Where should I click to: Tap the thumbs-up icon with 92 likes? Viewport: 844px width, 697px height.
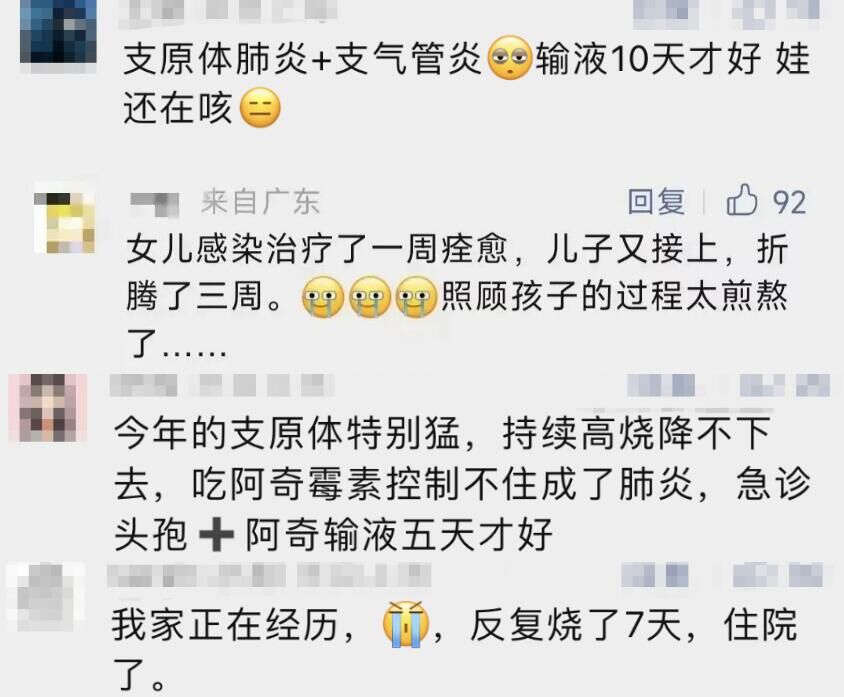(742, 200)
